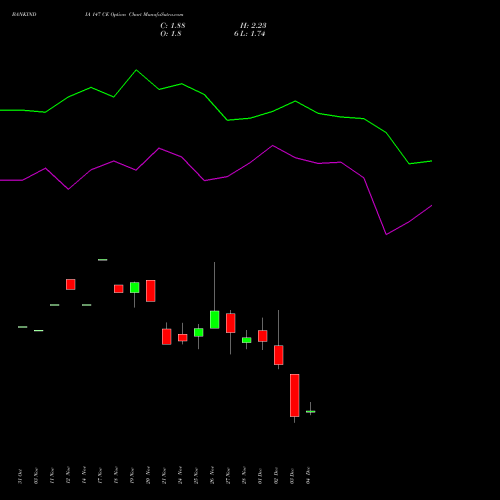This screenshot has width=500, height=500.
Task: Click the '01 Dec' date label
Action: (x=260, y=476)
